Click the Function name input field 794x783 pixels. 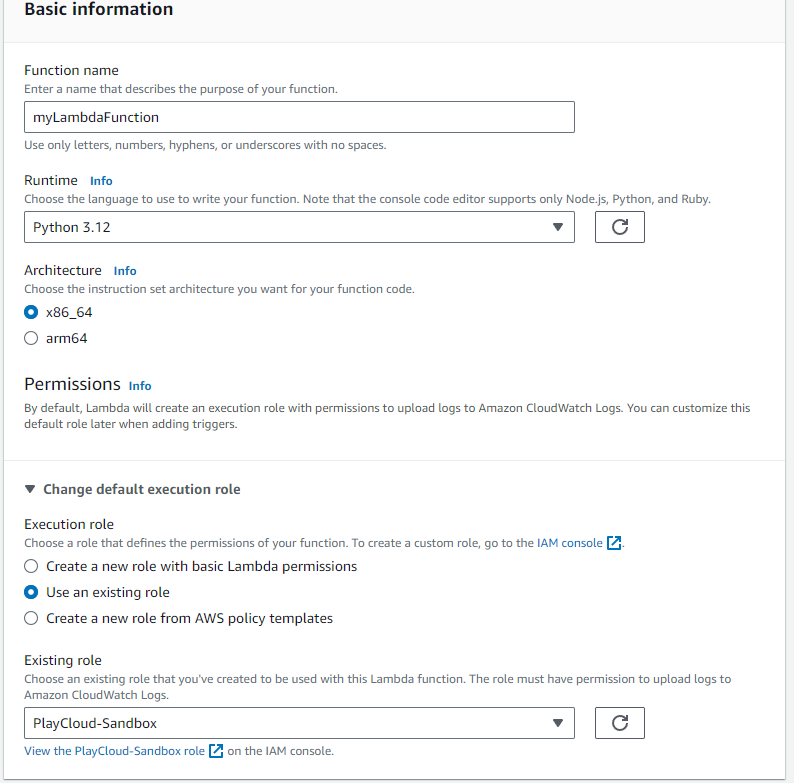click(299, 117)
